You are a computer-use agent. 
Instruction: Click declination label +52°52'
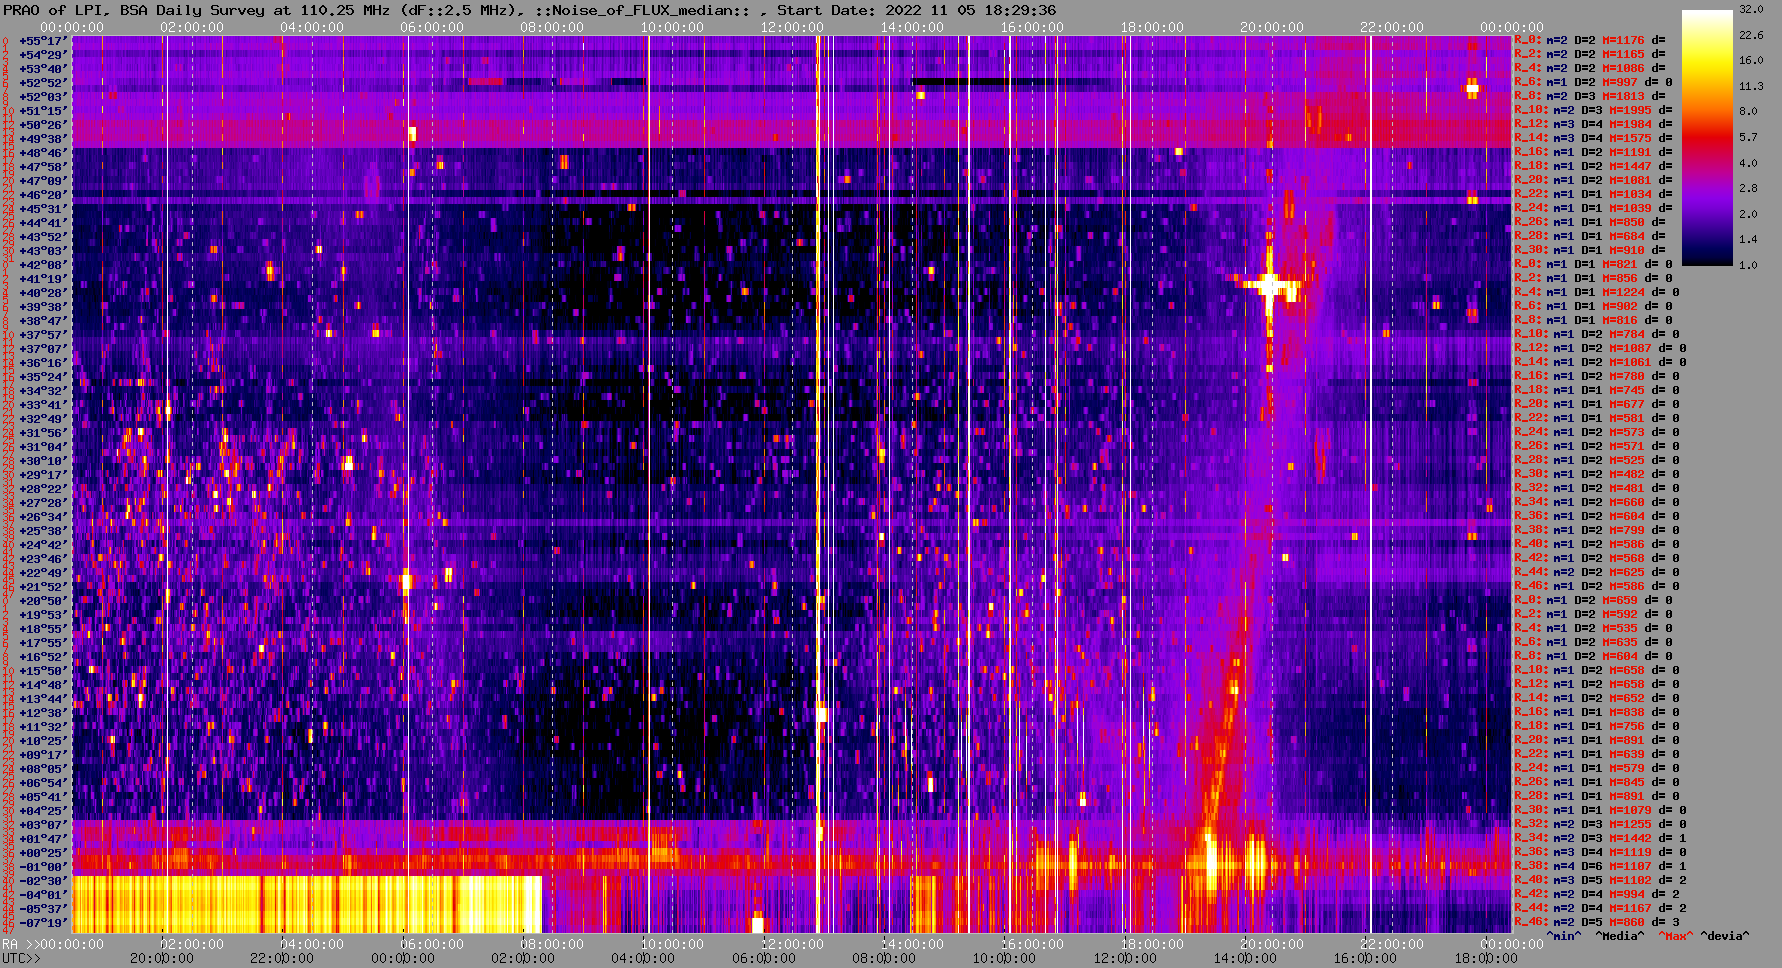(x=43, y=83)
